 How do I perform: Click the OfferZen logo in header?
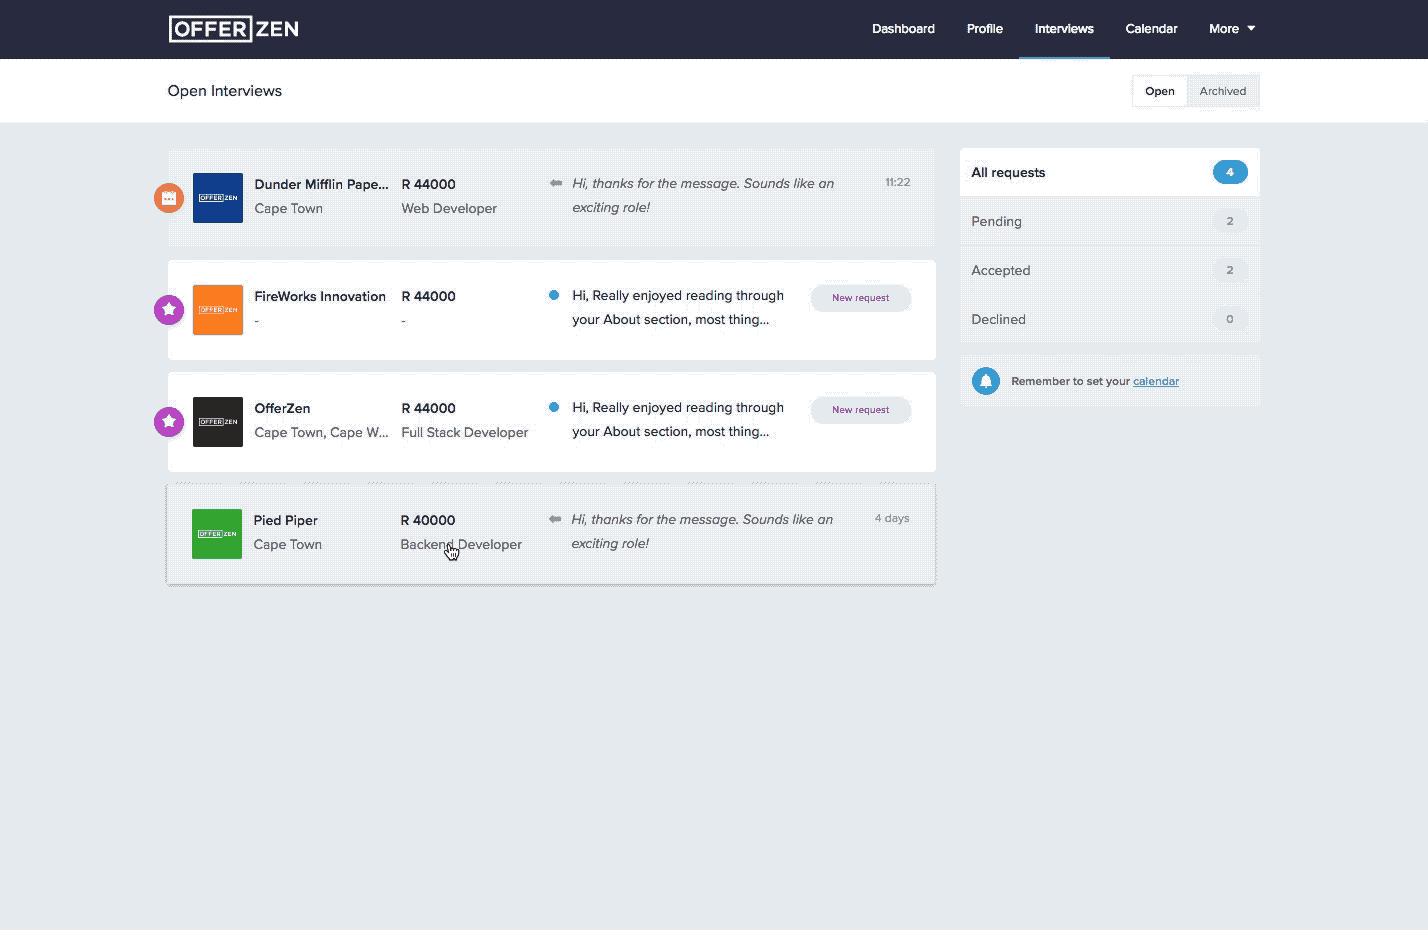click(233, 29)
